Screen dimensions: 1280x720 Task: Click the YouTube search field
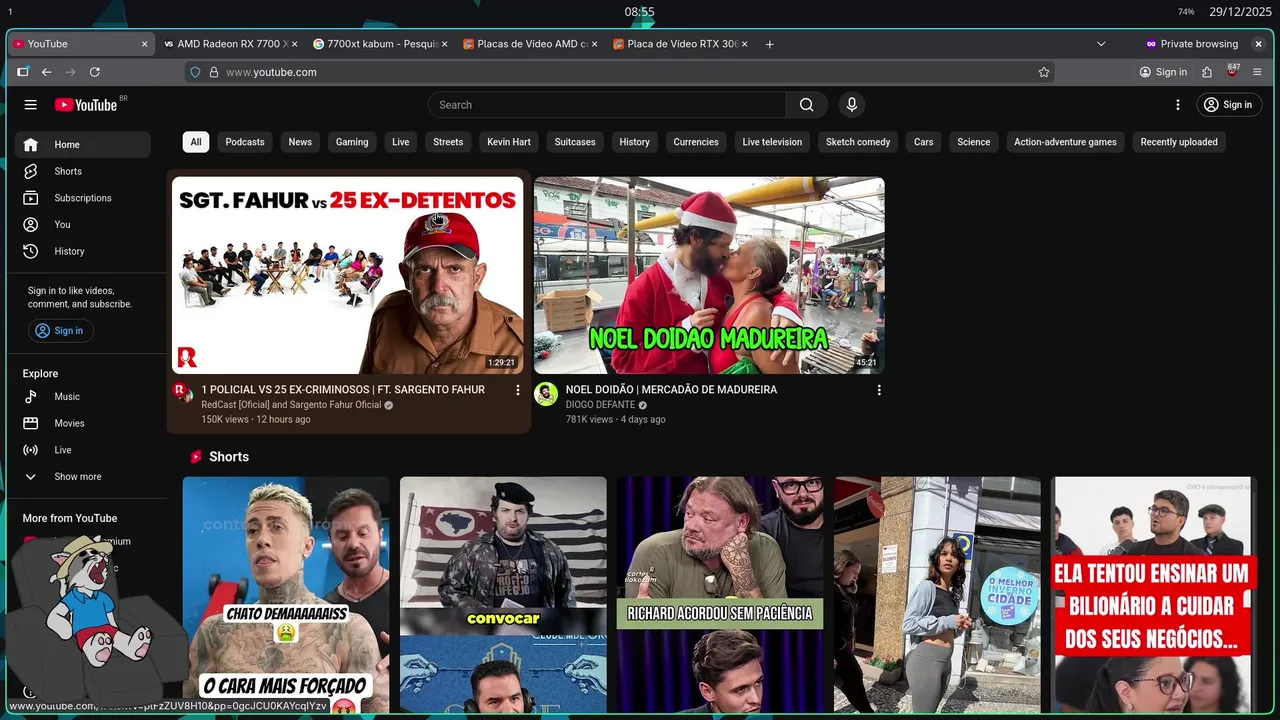(607, 105)
